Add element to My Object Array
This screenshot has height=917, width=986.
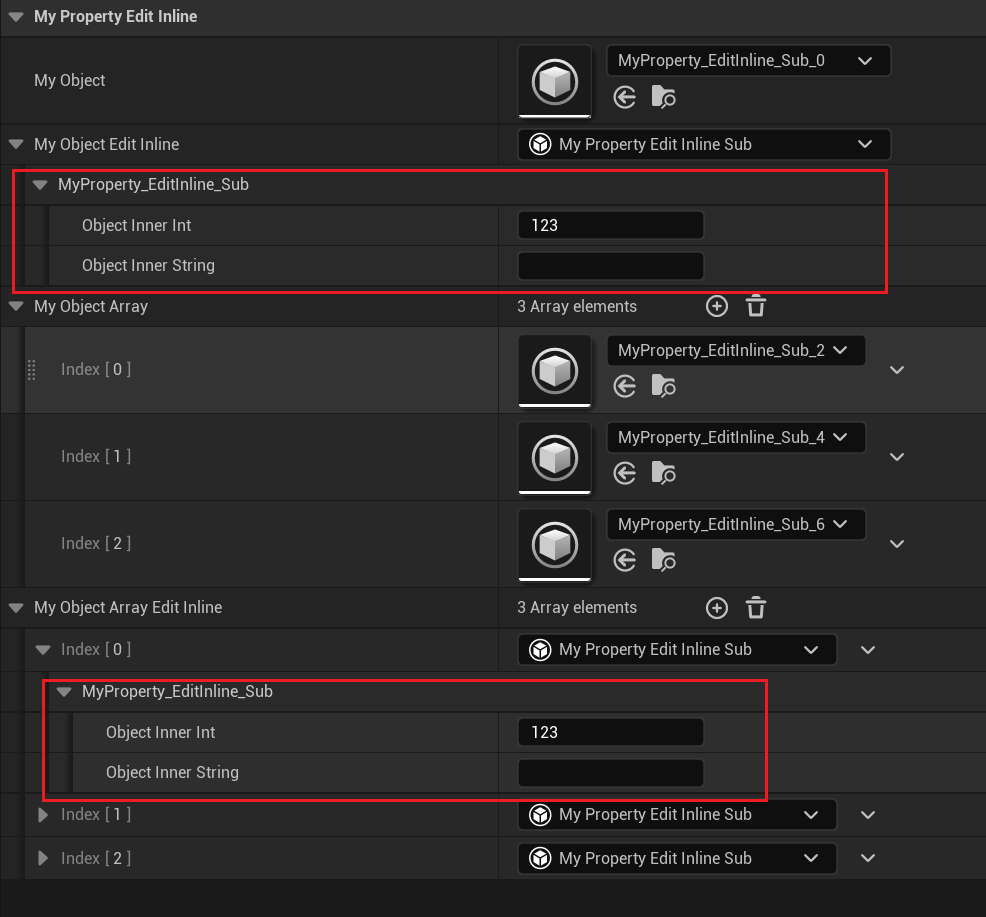[x=717, y=306]
